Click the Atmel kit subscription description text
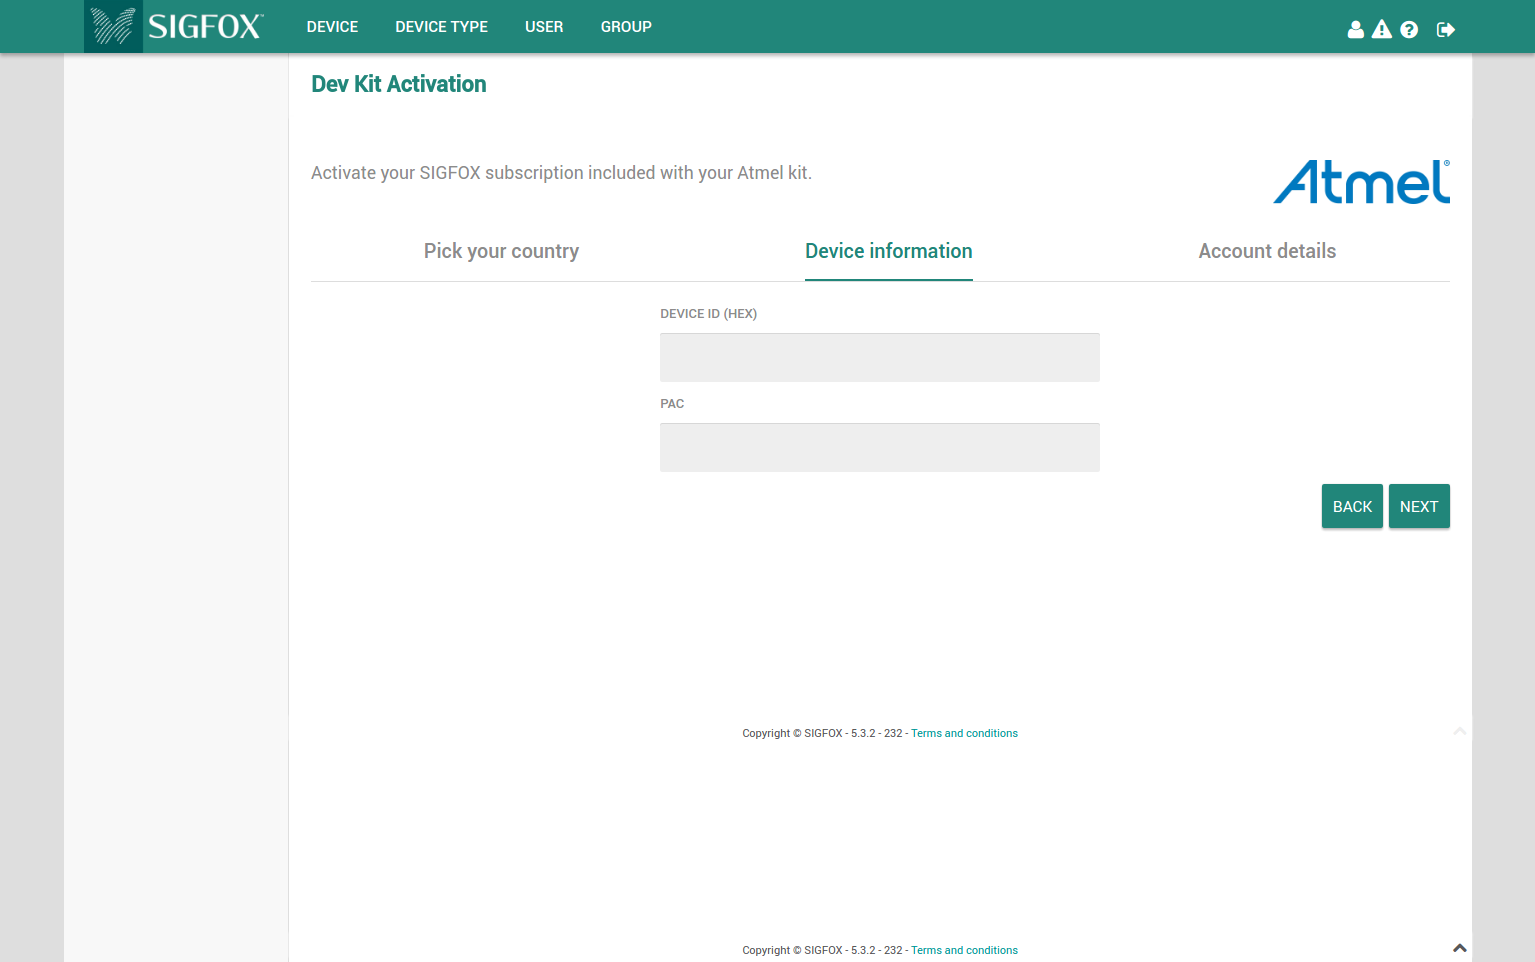This screenshot has width=1535, height=962. [561, 173]
